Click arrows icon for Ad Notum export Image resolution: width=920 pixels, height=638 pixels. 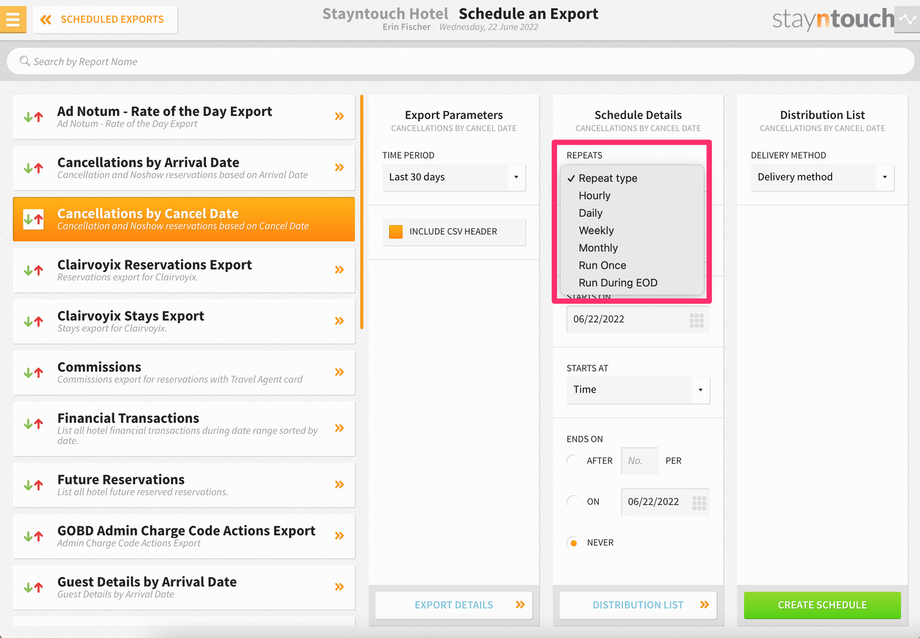[33, 117]
